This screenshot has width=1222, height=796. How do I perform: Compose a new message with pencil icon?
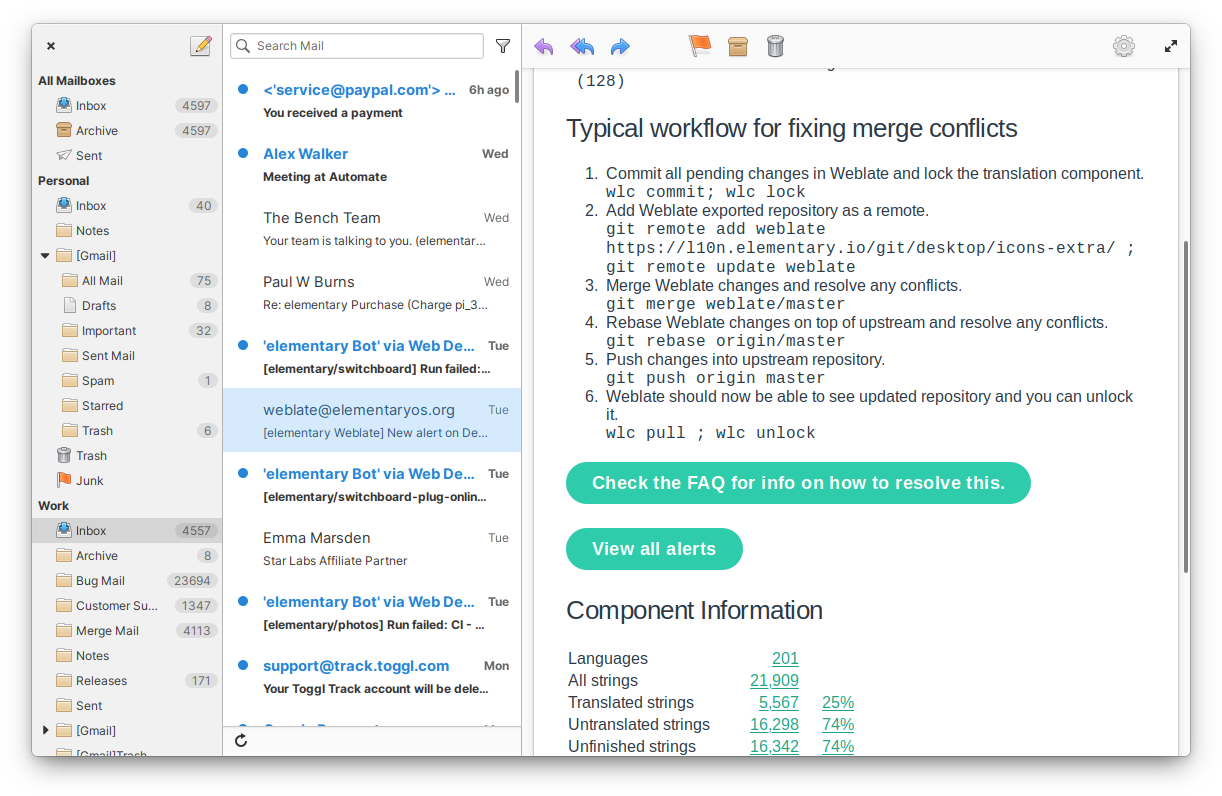tap(201, 46)
